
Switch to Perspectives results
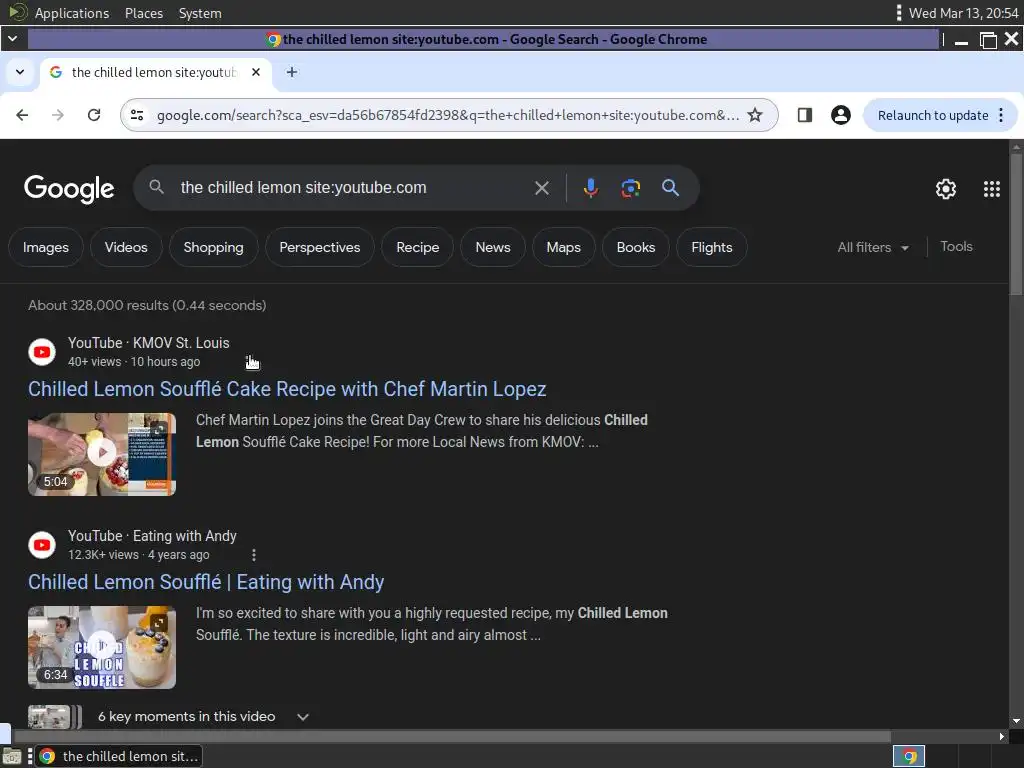pyautogui.click(x=320, y=247)
